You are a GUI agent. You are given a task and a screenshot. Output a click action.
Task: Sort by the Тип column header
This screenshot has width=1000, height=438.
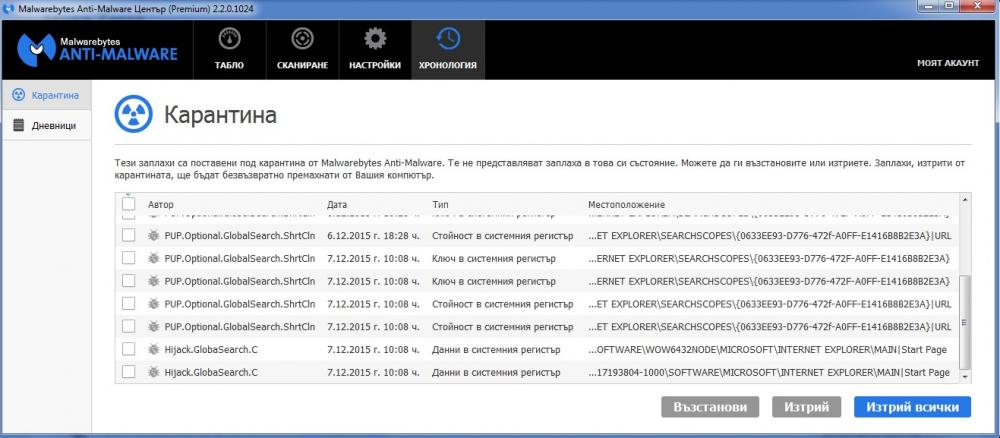coord(440,205)
